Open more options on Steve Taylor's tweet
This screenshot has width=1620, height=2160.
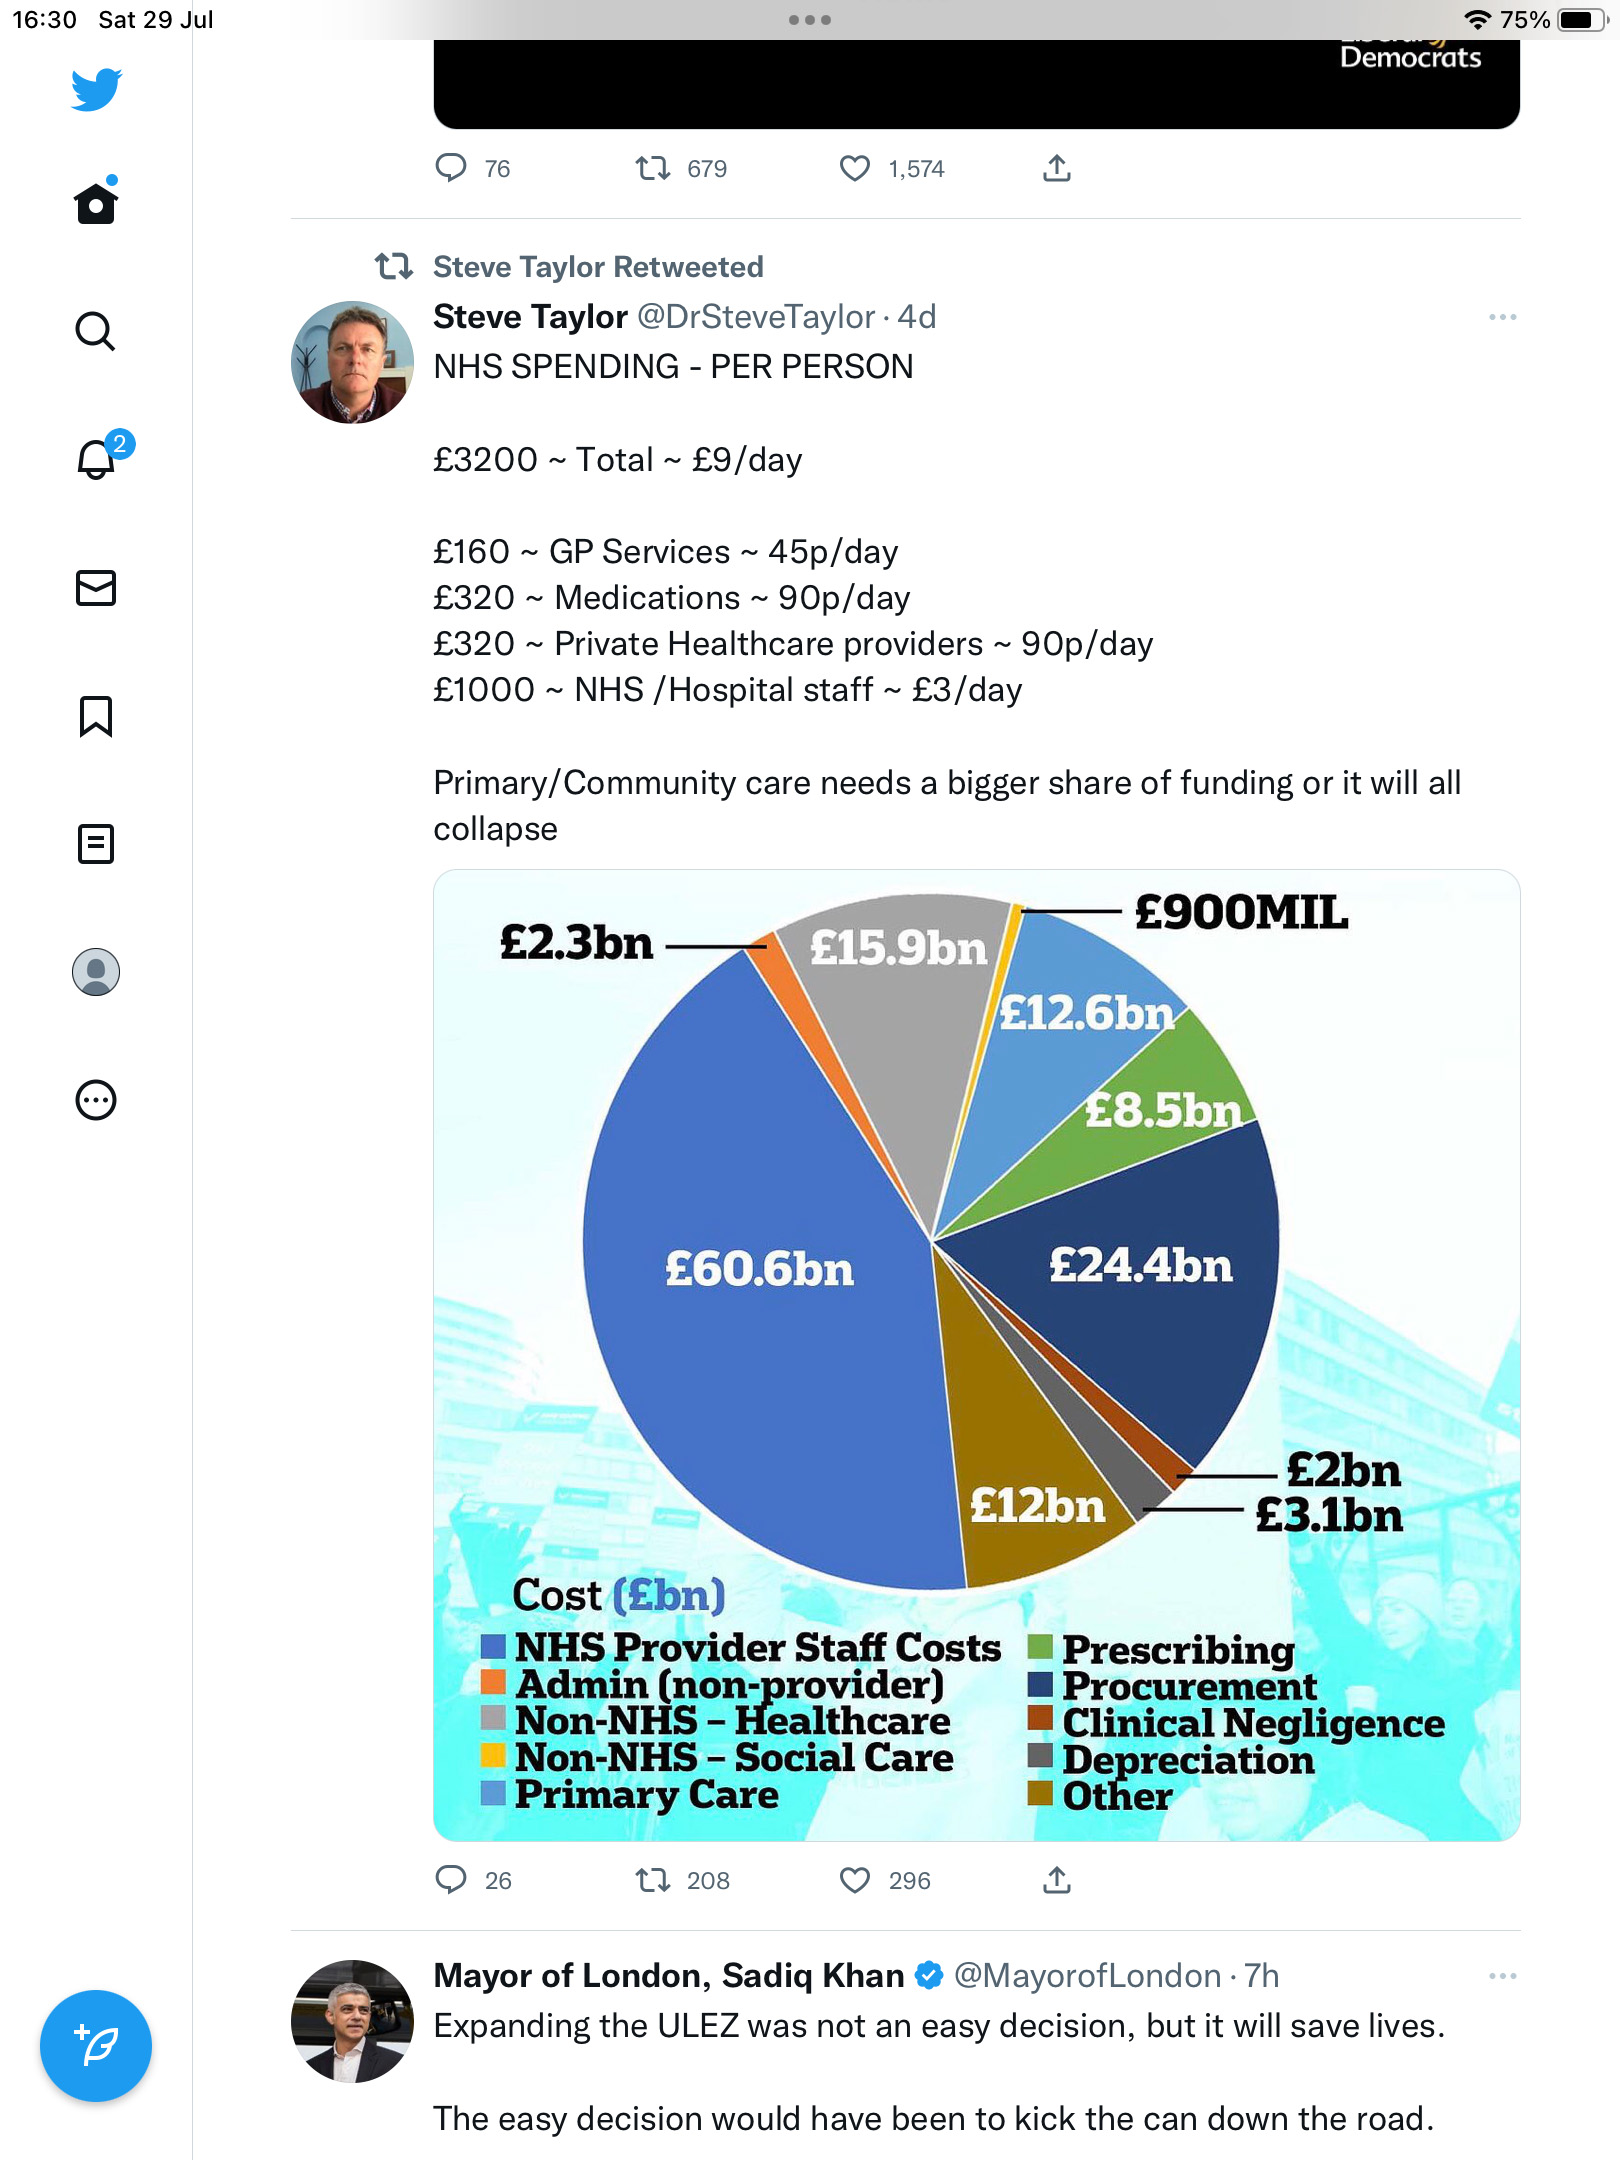tap(1502, 317)
